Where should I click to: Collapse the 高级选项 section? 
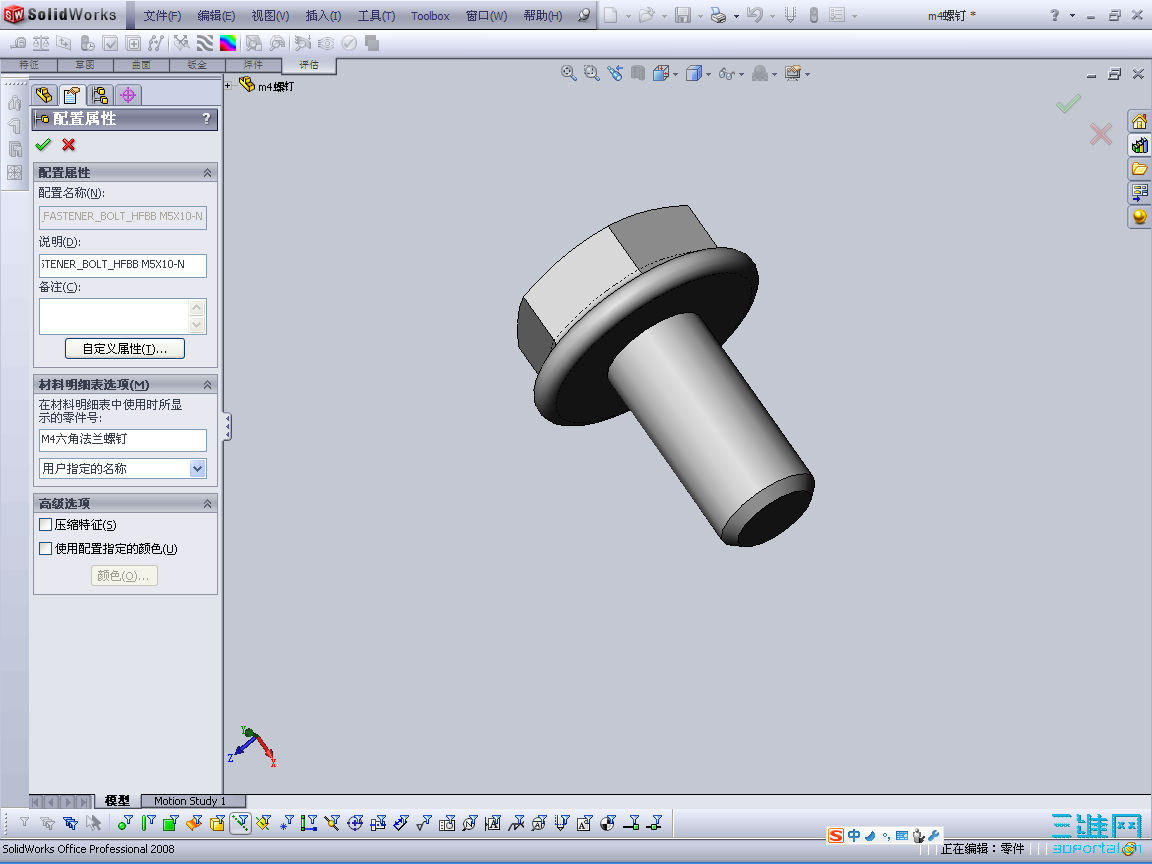[207, 504]
